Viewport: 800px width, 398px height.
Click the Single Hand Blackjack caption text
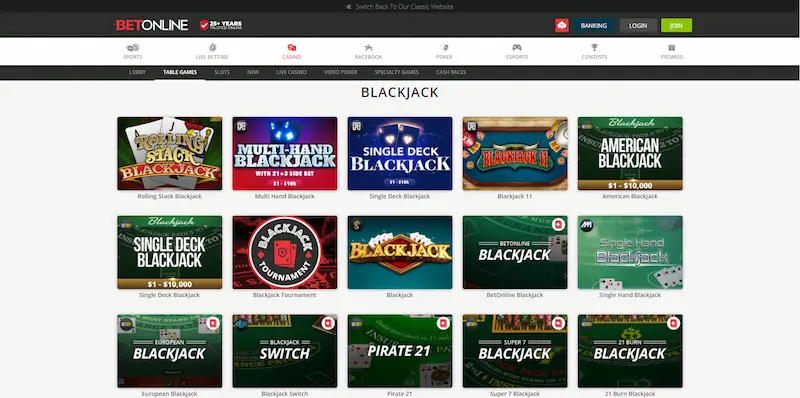[630, 295]
